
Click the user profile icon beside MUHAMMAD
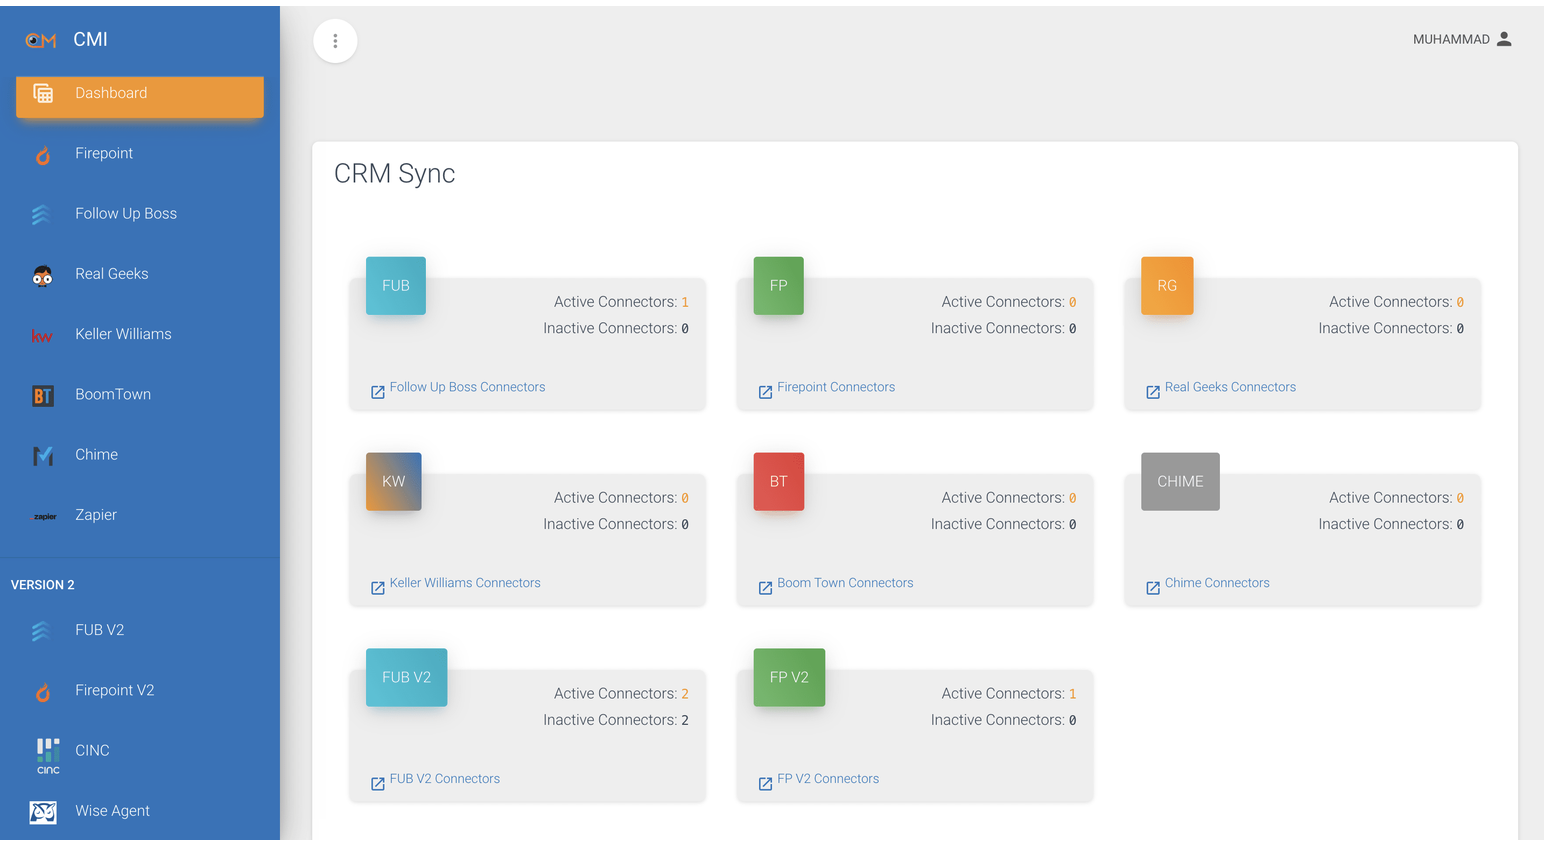1504,39
